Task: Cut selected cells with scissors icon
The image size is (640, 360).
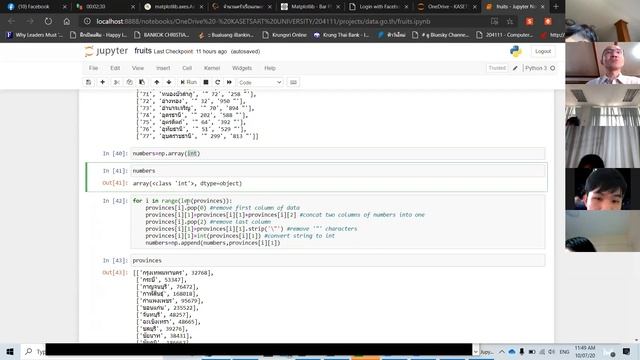Action: [117, 82]
